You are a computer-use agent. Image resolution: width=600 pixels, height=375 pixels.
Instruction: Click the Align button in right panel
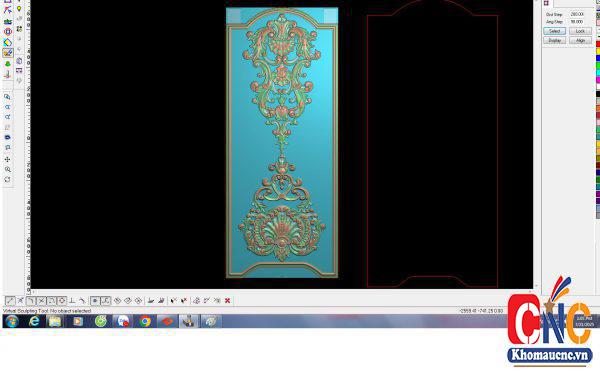(580, 40)
